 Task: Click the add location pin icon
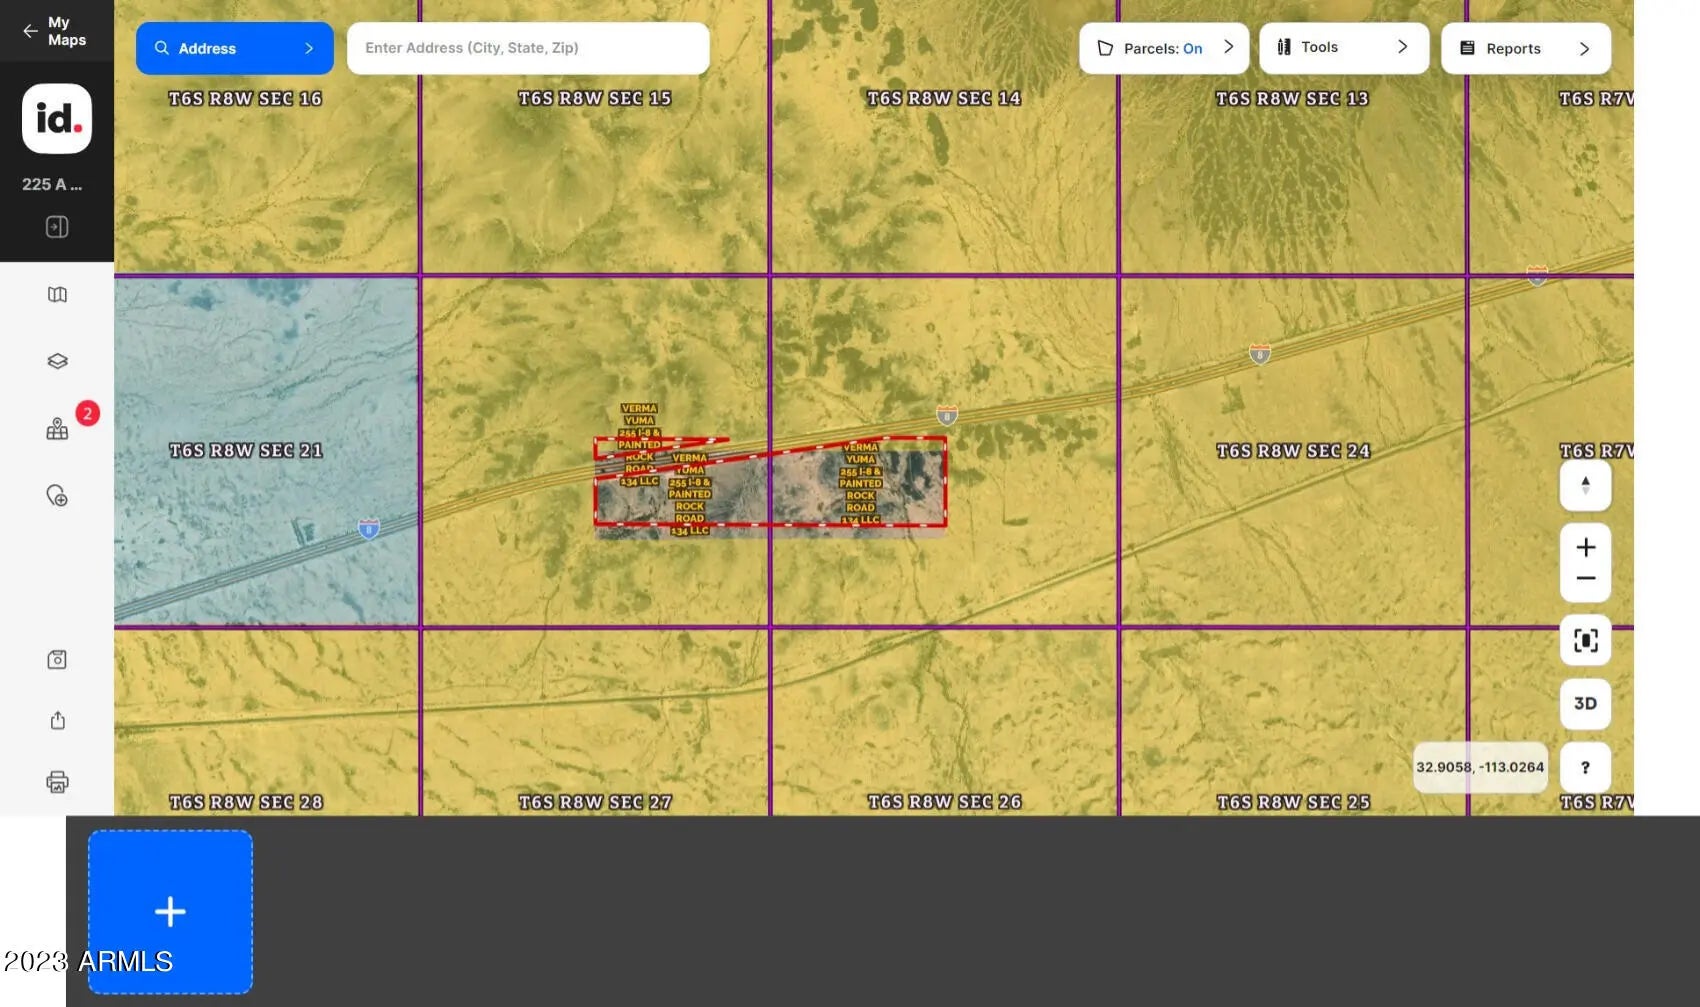pyautogui.click(x=57, y=496)
